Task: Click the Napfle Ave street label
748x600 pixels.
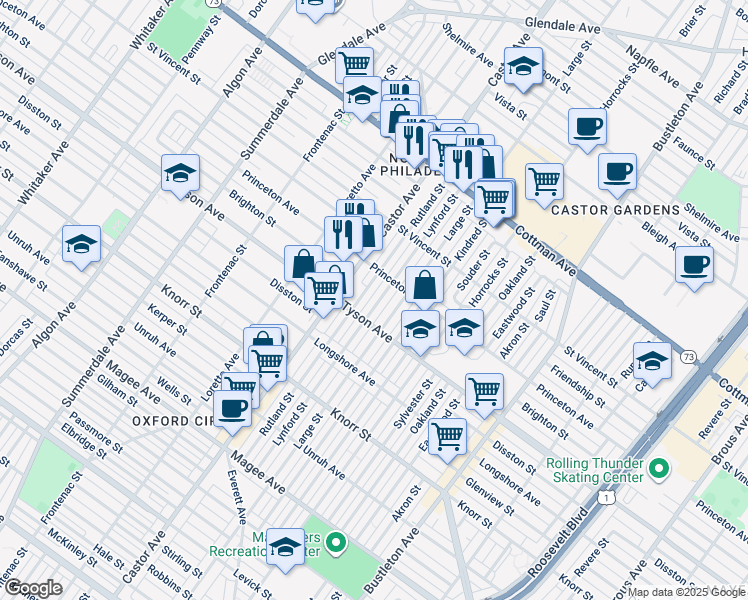Action: tap(652, 67)
